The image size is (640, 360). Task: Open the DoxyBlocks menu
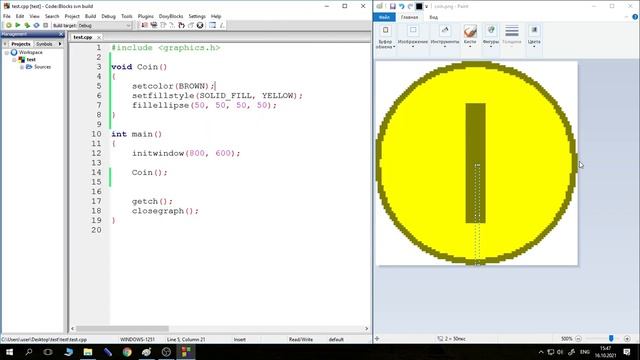click(x=171, y=16)
